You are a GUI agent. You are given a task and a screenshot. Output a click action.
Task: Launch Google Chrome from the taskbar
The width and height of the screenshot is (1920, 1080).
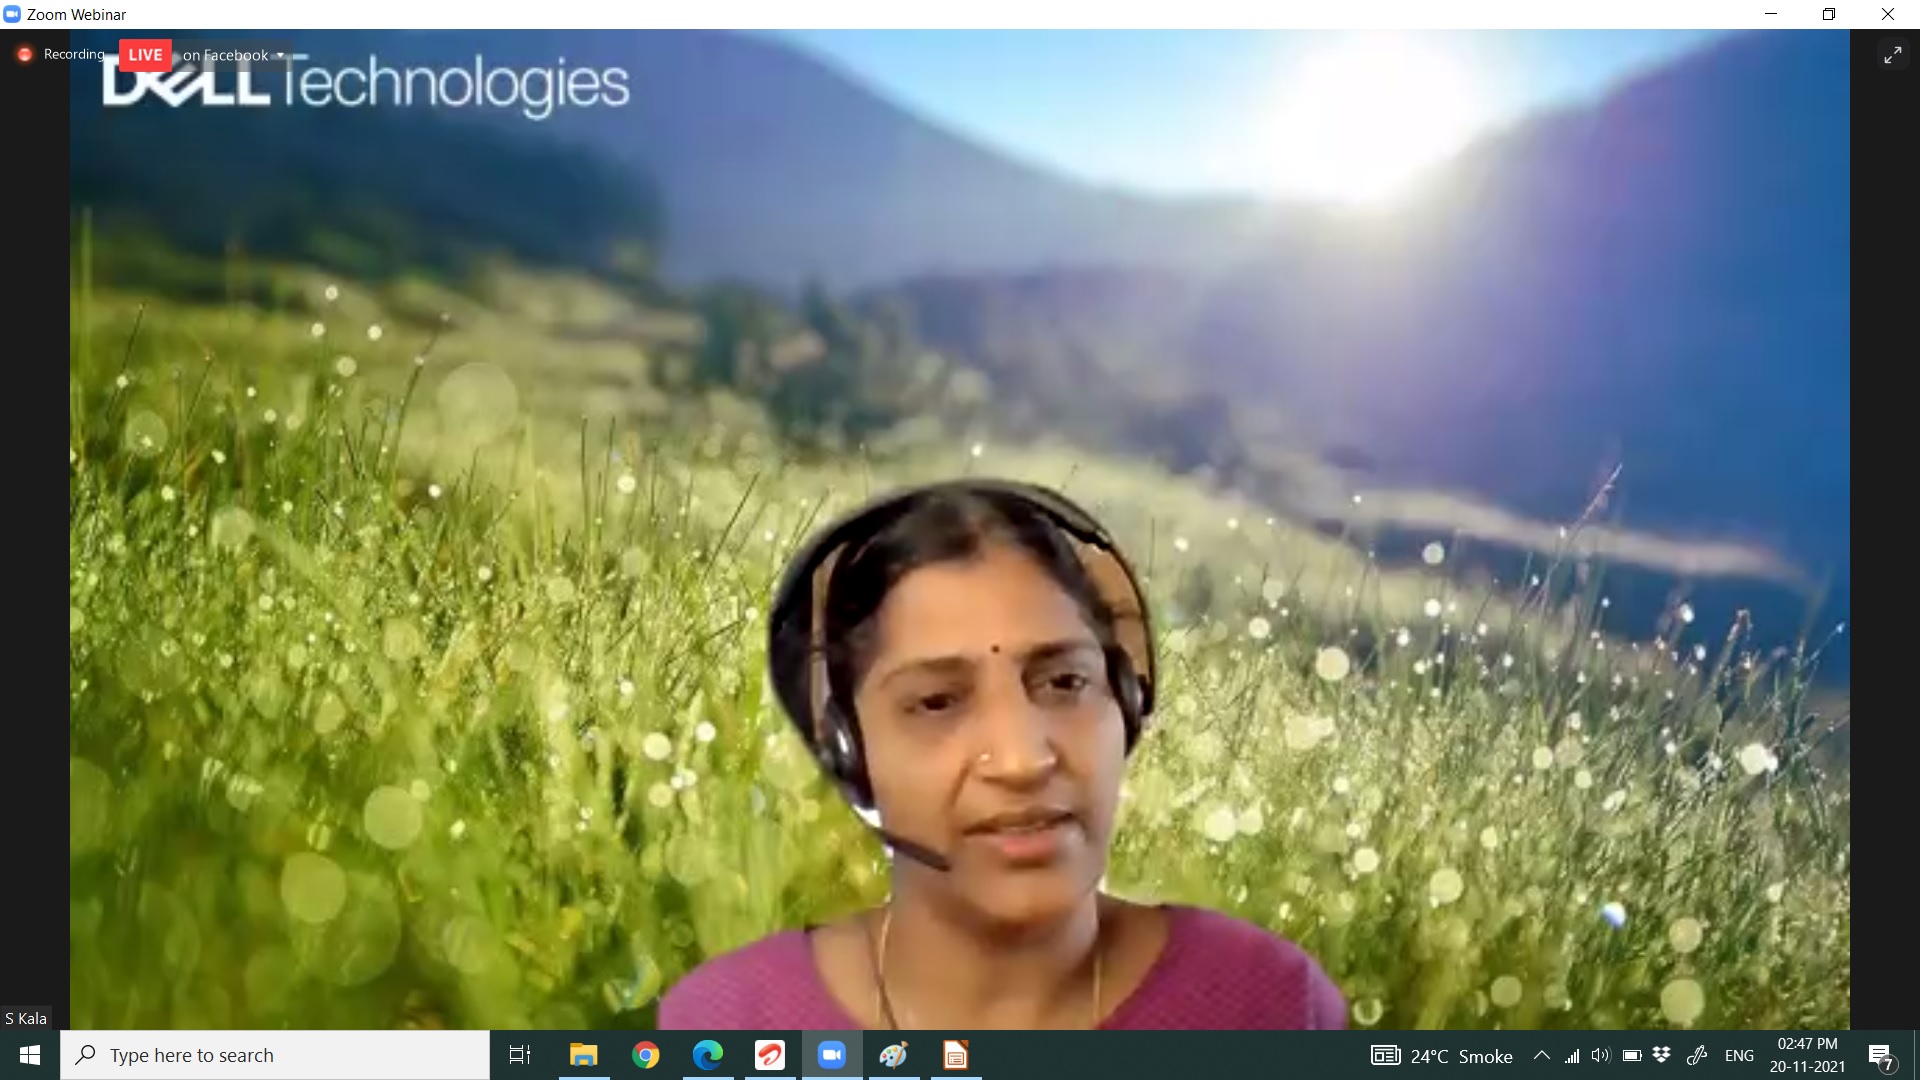pyautogui.click(x=646, y=1055)
